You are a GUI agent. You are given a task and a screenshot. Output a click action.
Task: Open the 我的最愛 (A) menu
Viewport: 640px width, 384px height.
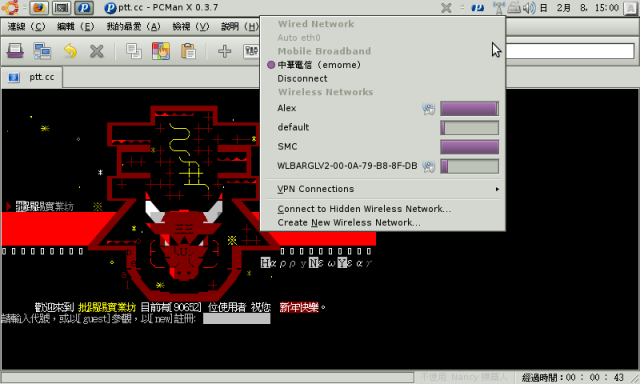(133, 27)
